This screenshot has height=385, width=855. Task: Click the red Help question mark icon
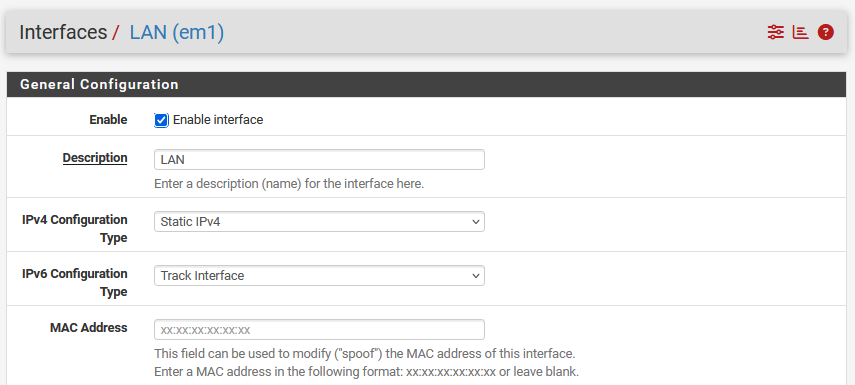[826, 32]
